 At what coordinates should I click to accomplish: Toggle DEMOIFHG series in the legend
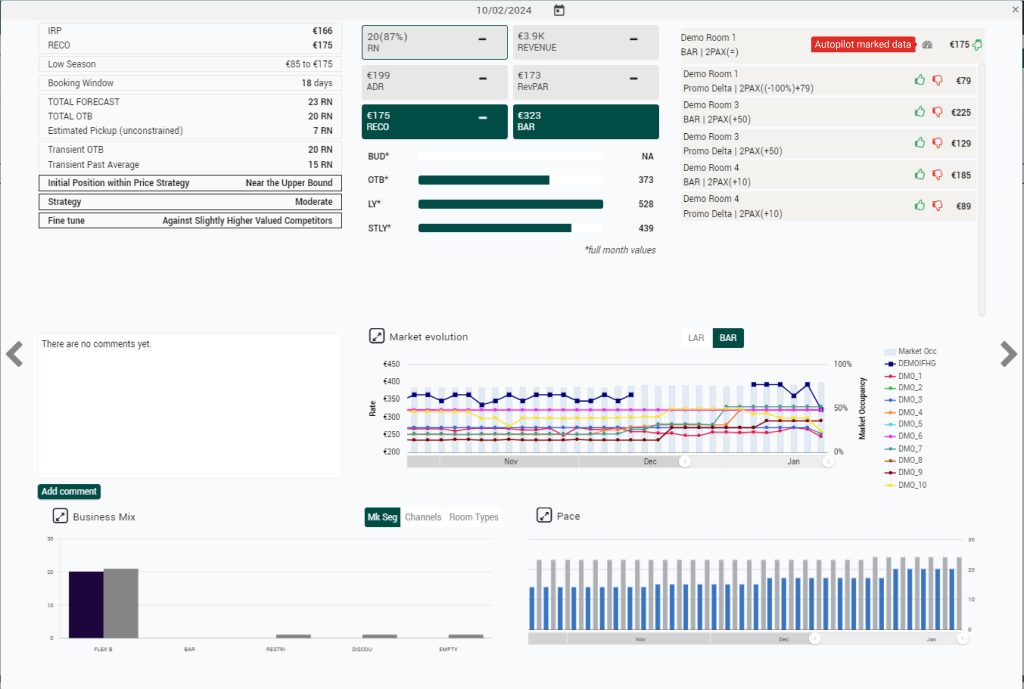[x=910, y=363]
